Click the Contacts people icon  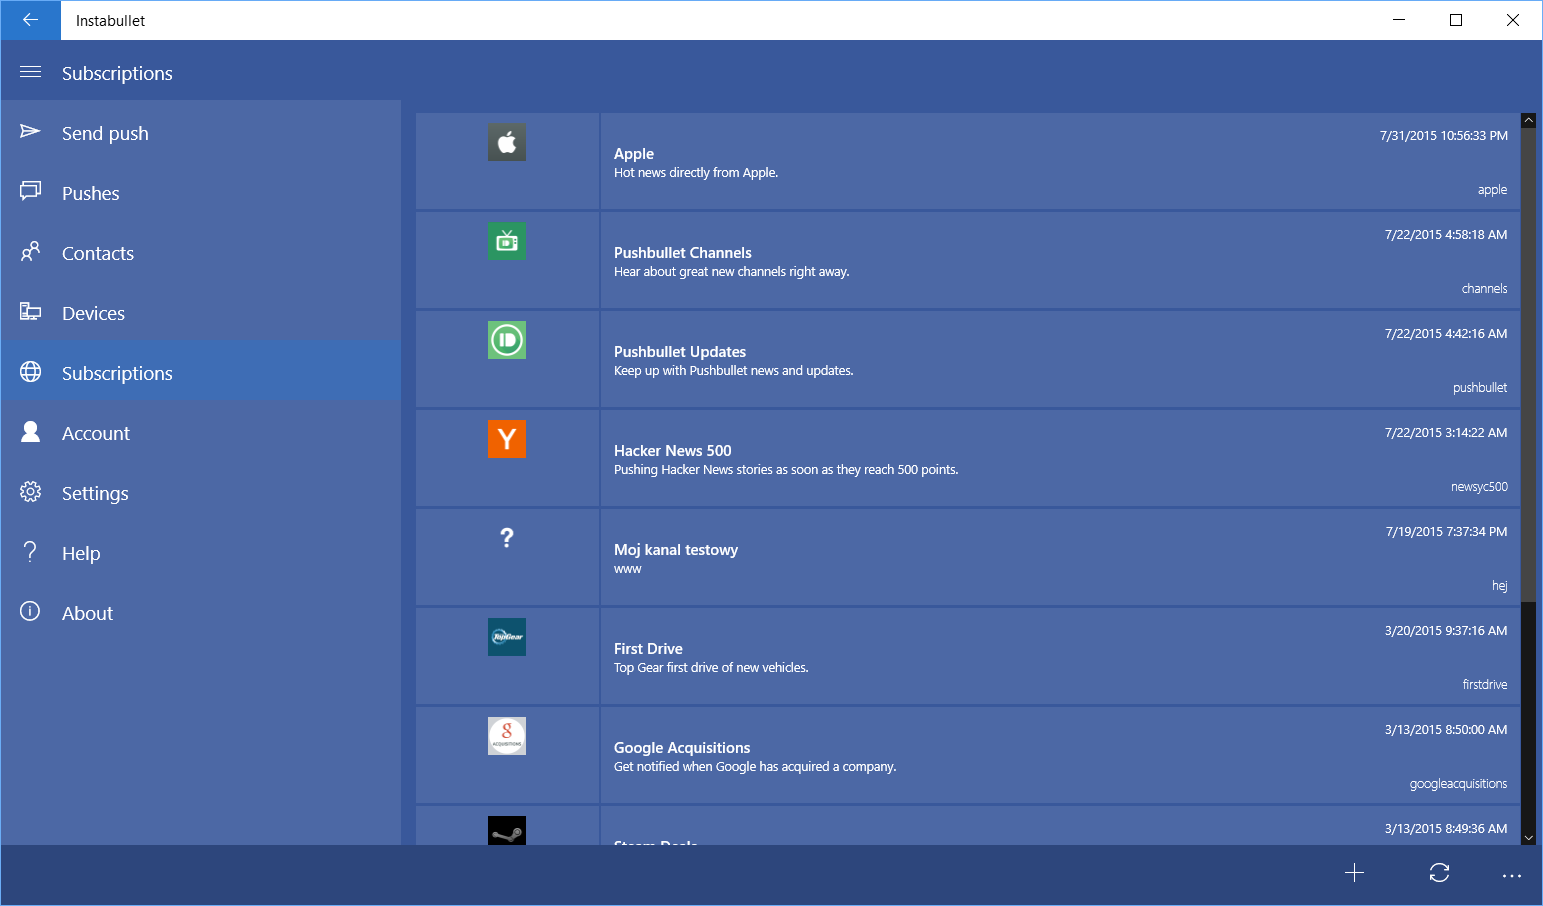point(30,252)
